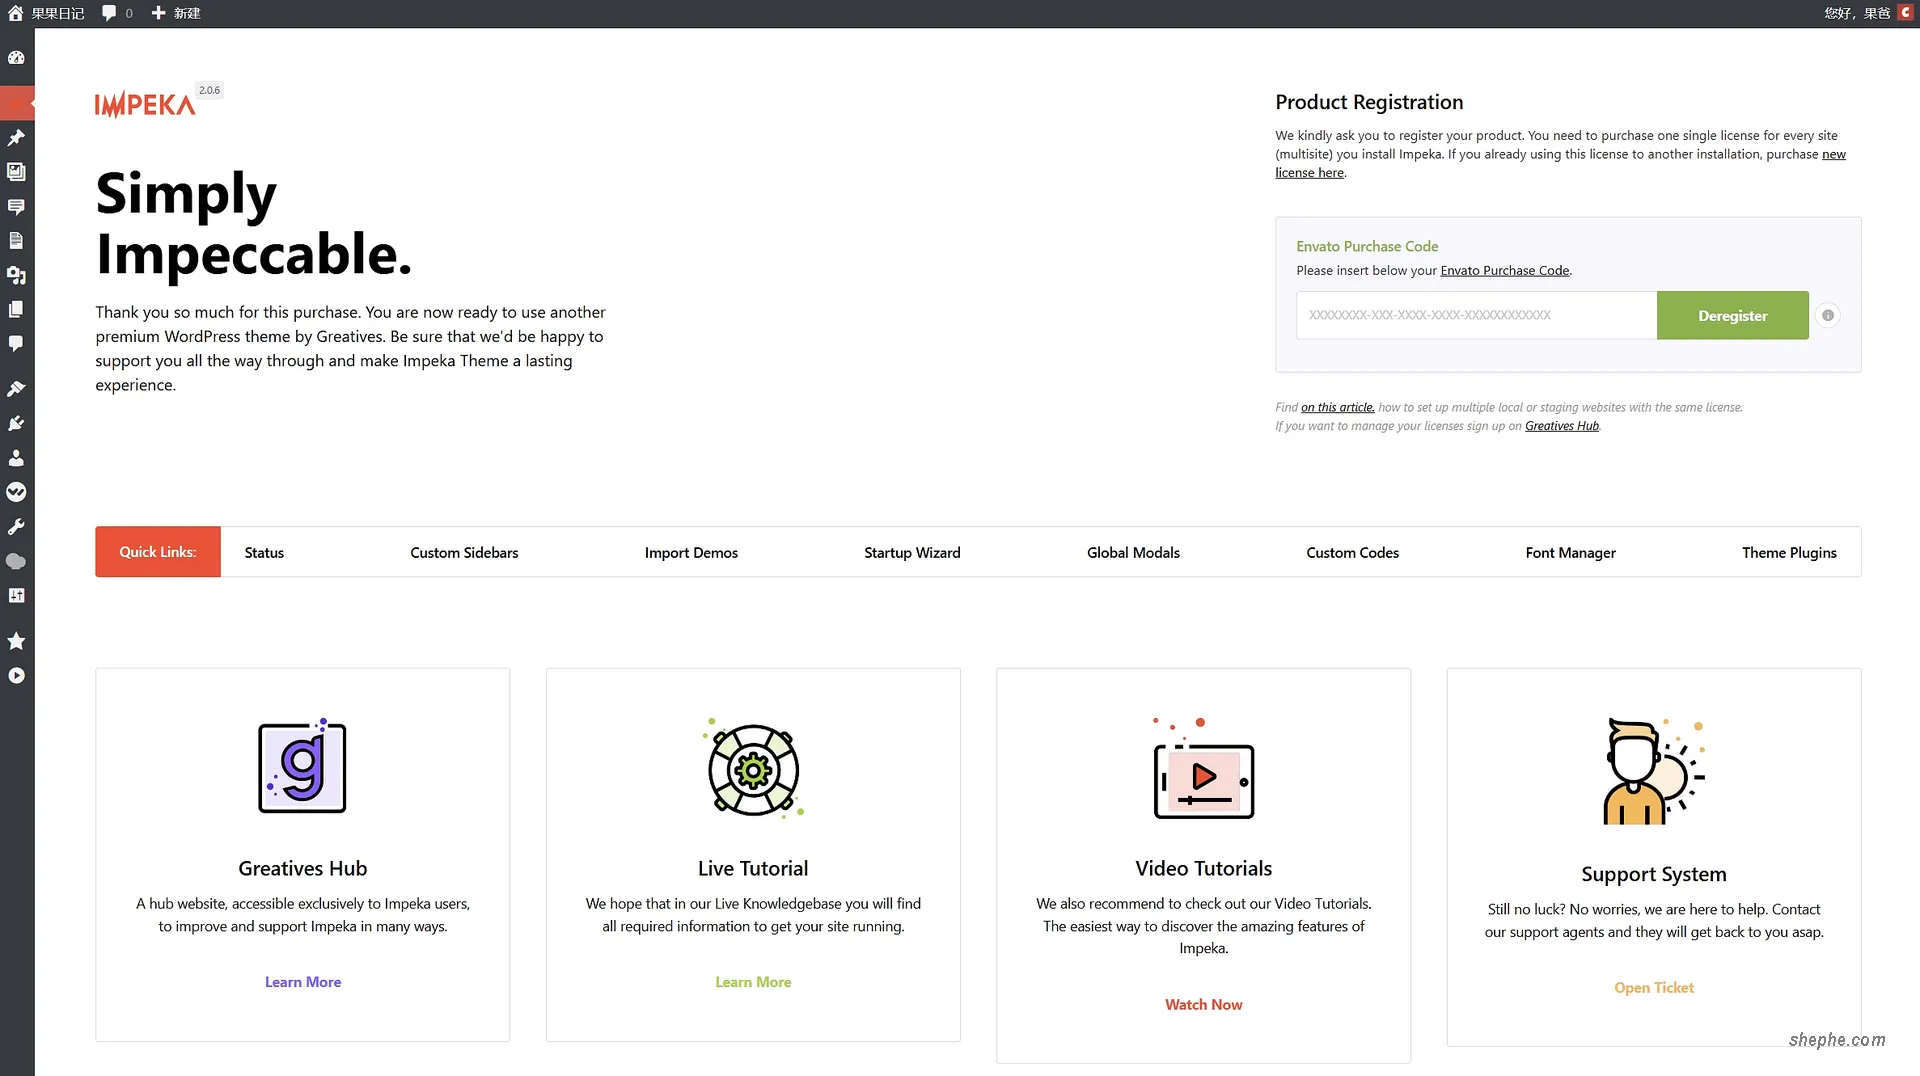Click the comments counter in the admin bar

pos(116,13)
